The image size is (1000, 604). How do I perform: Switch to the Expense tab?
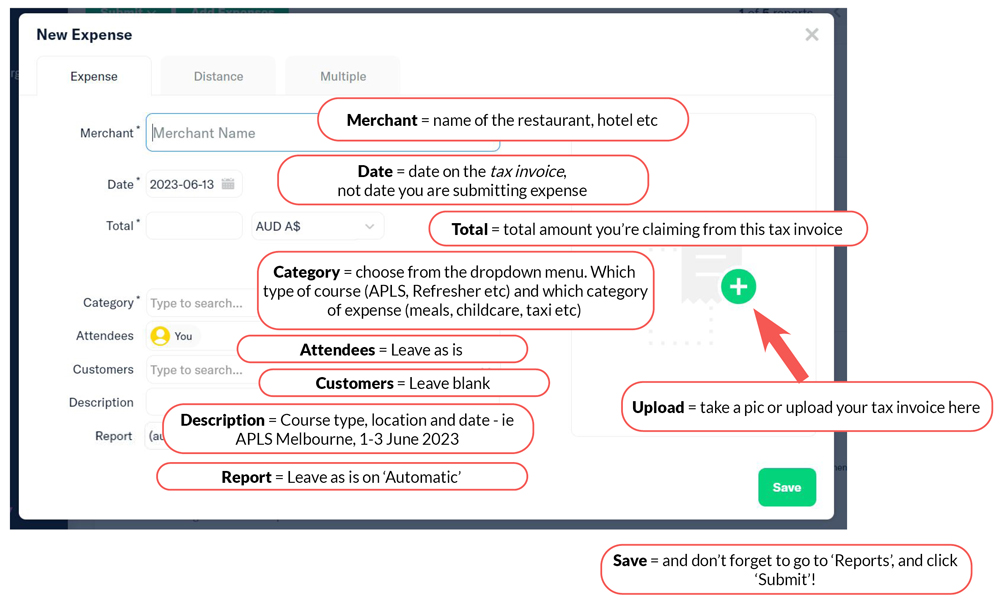[x=94, y=76]
